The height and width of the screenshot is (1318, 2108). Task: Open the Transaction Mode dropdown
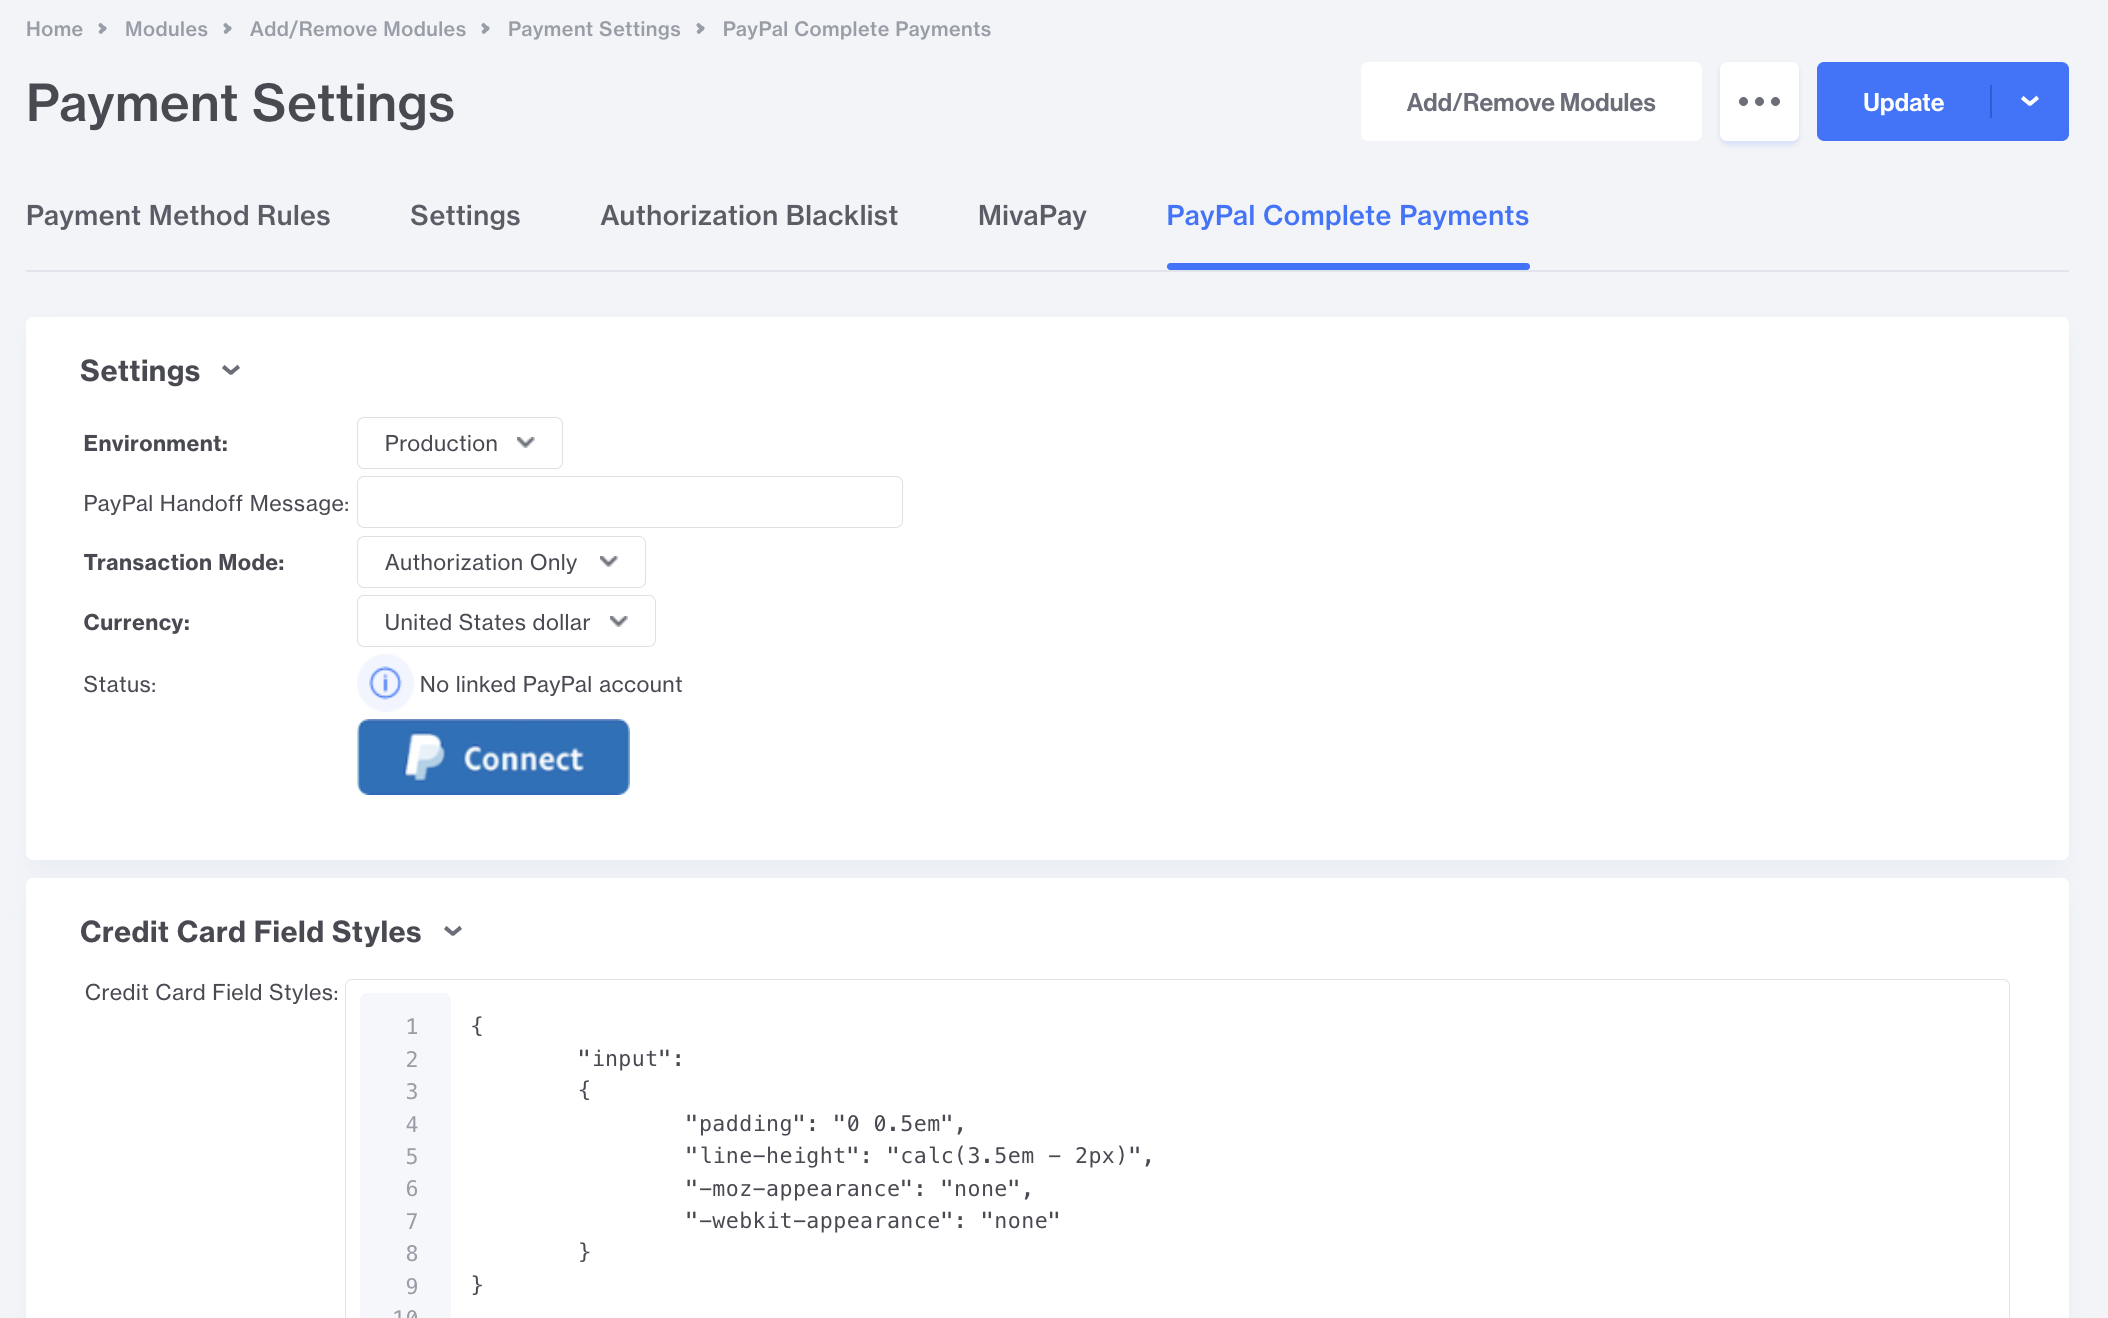tap(501, 562)
